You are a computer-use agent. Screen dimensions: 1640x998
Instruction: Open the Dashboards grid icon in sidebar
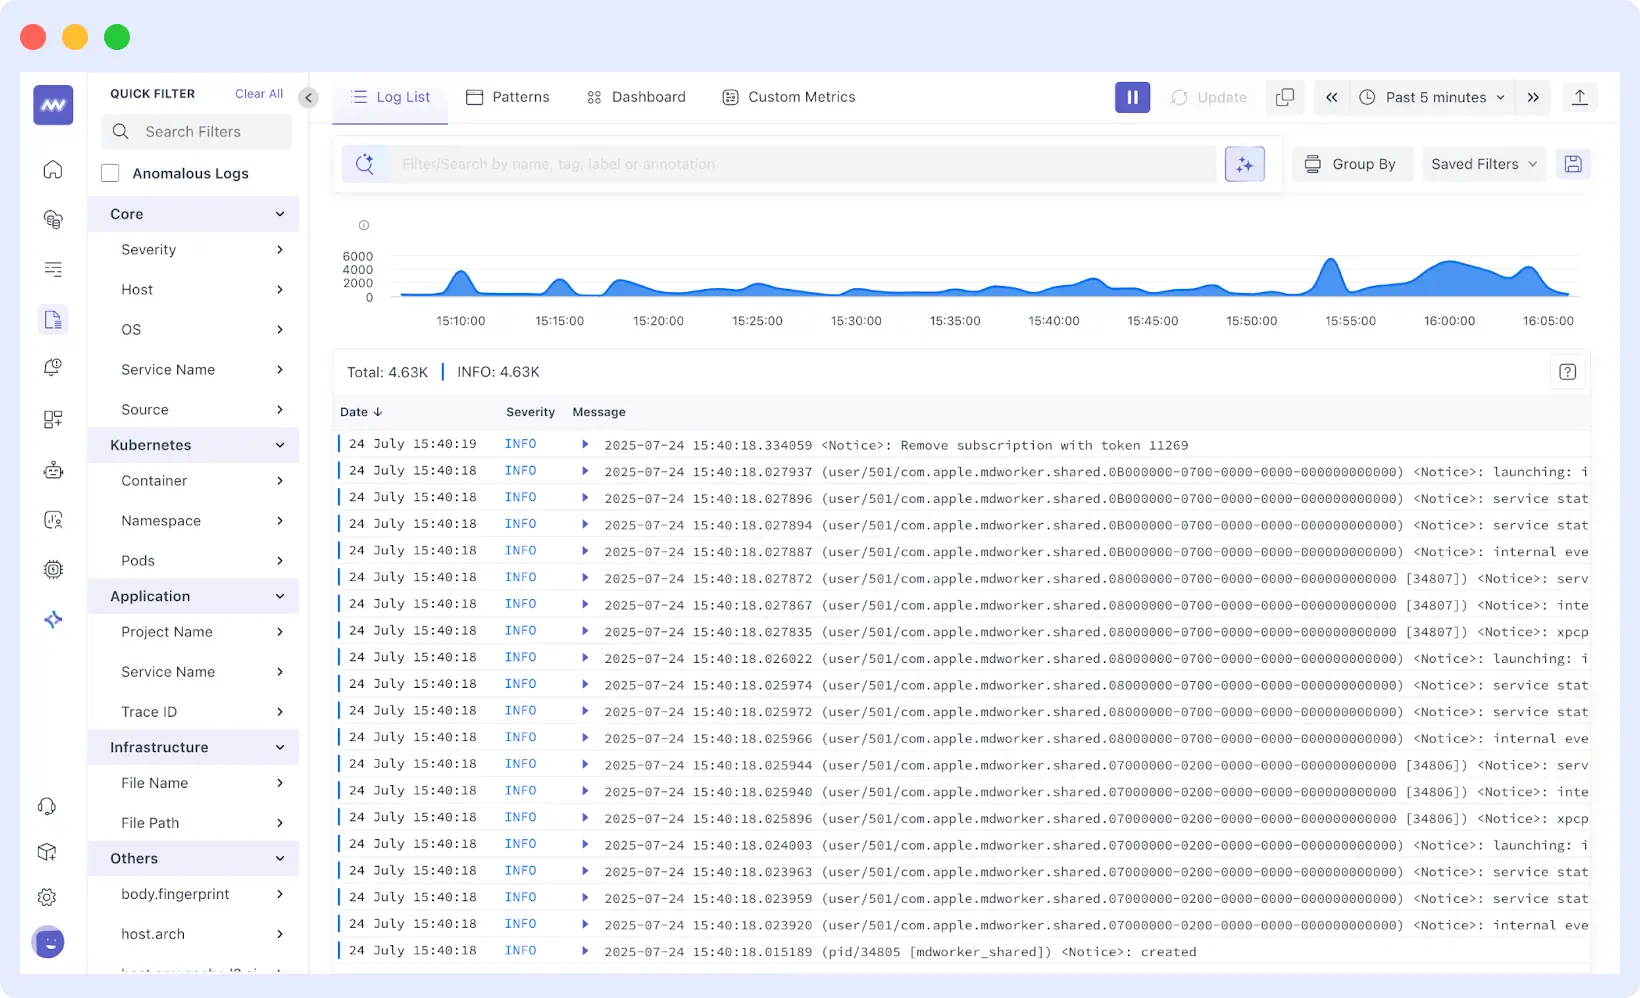(x=52, y=419)
